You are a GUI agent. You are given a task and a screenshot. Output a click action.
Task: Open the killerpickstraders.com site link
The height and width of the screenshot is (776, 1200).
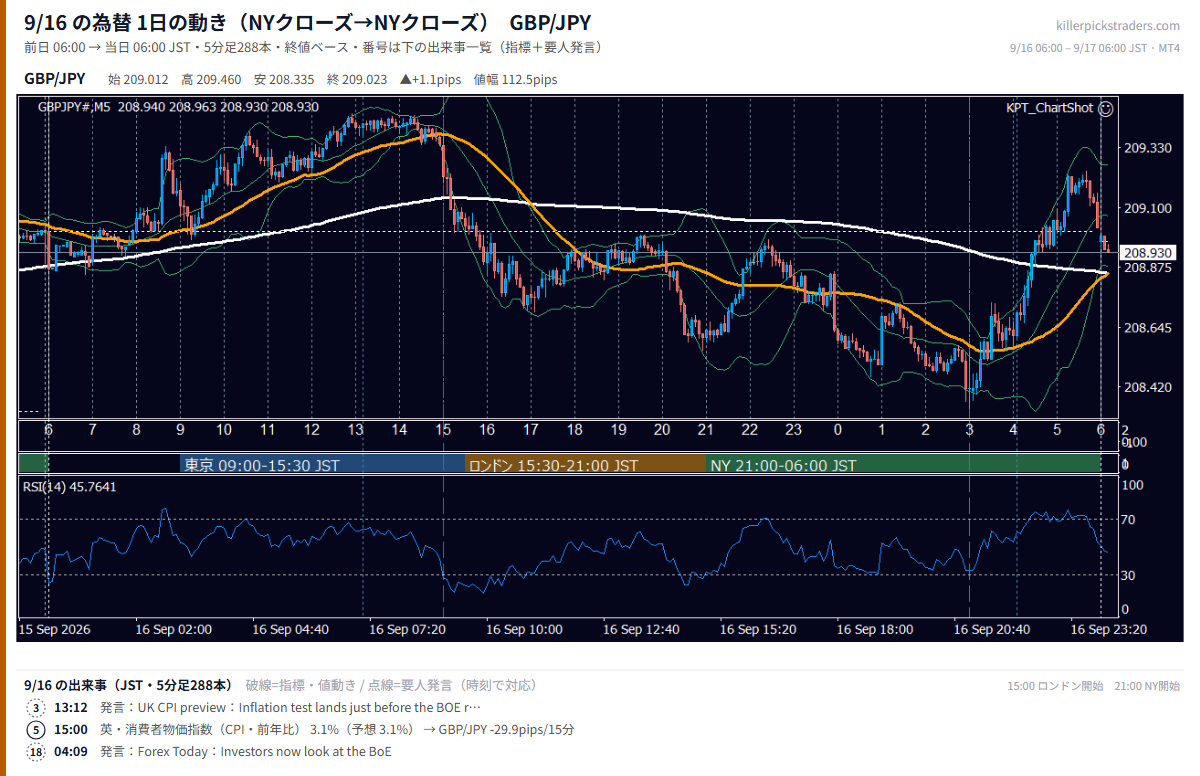pyautogui.click(x=1117, y=25)
